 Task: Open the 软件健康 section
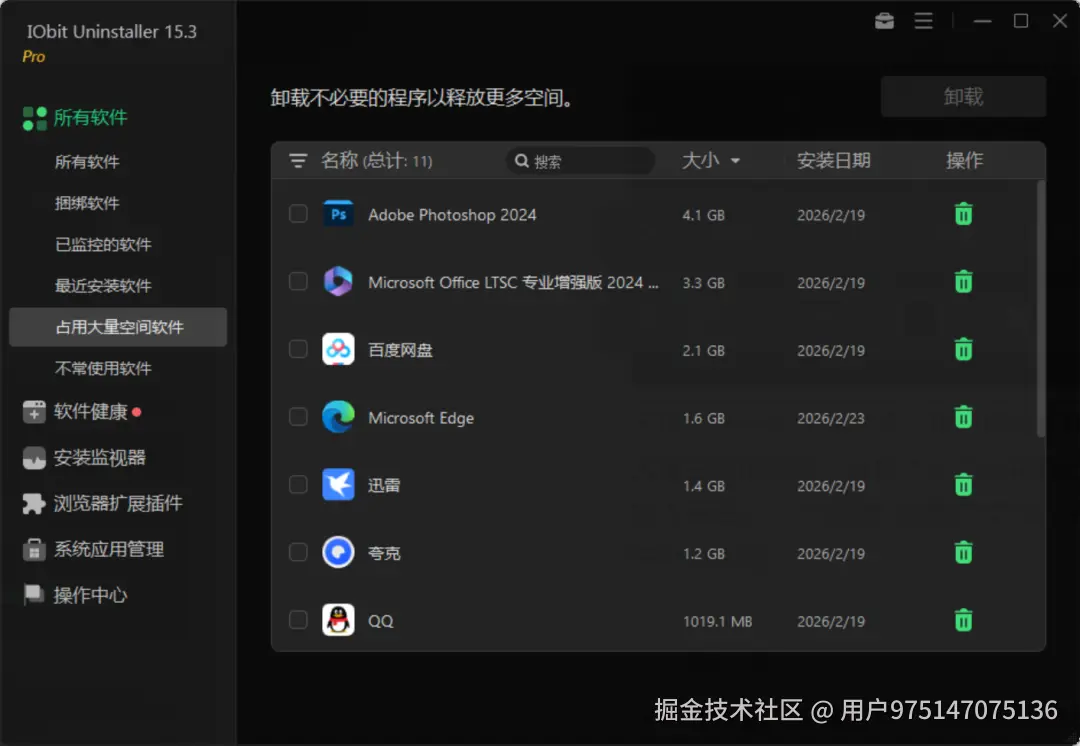pos(90,412)
